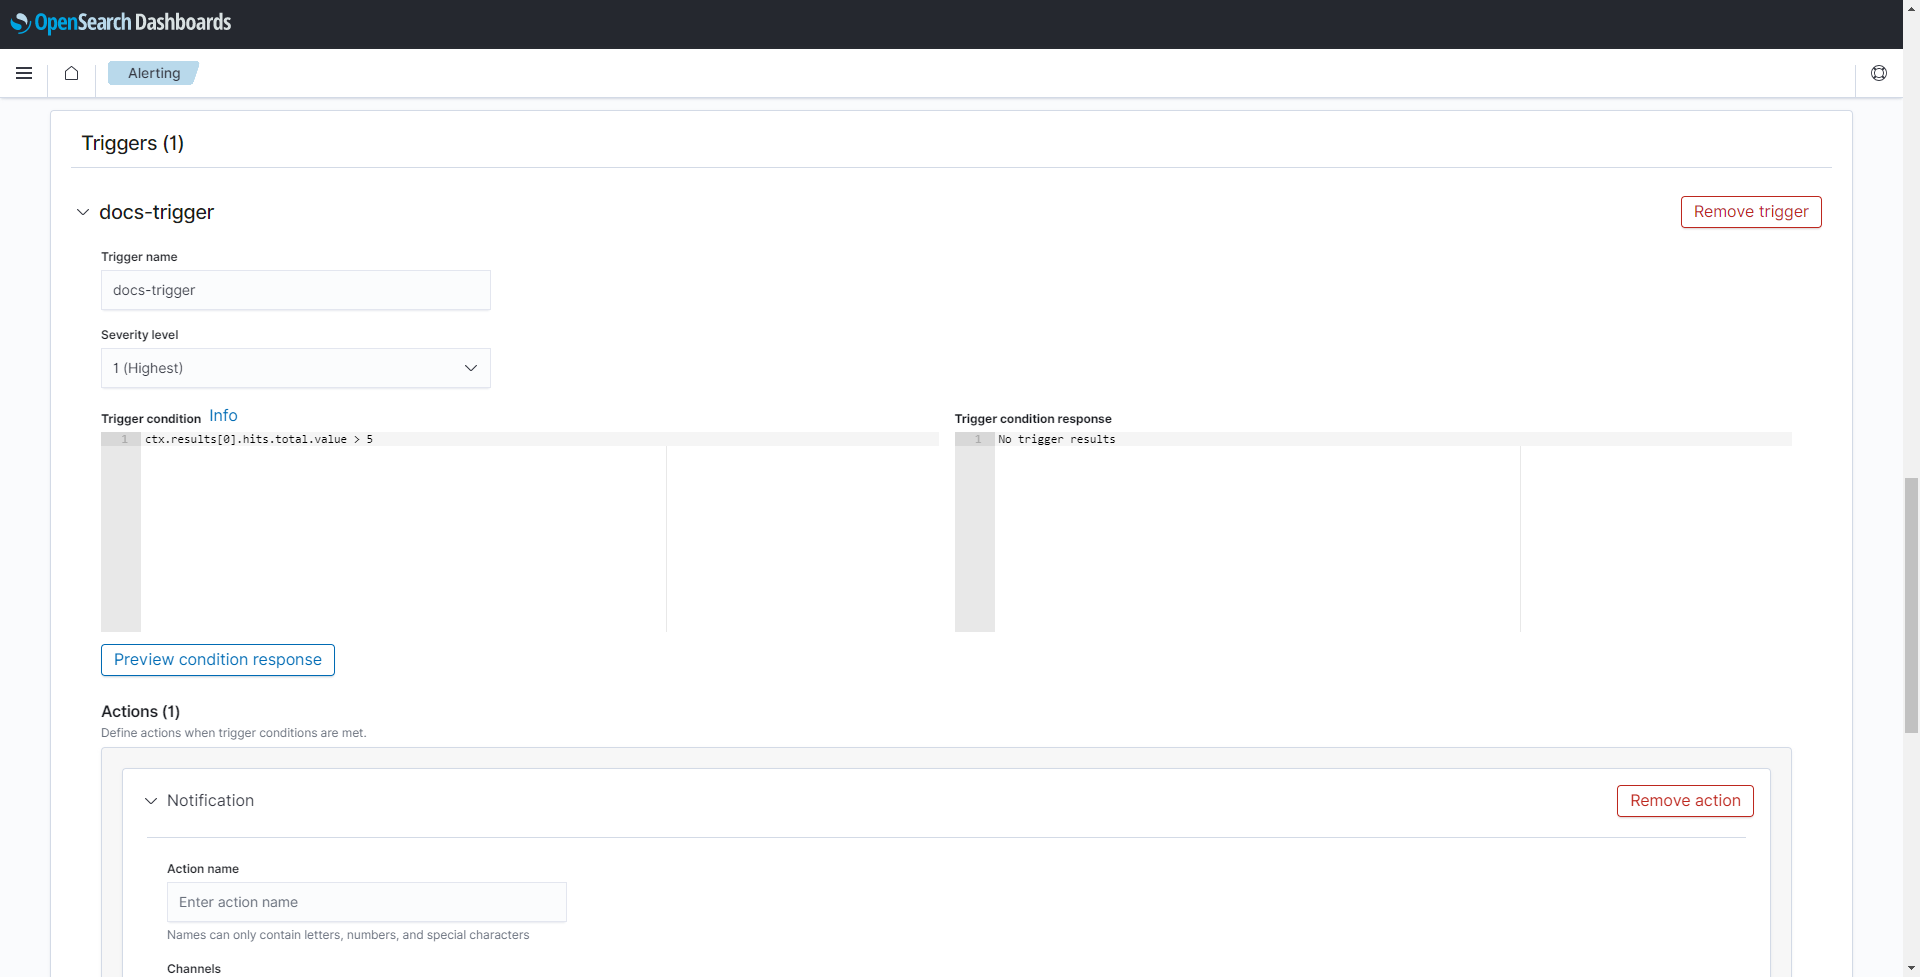Click Preview condition response button

[218, 660]
